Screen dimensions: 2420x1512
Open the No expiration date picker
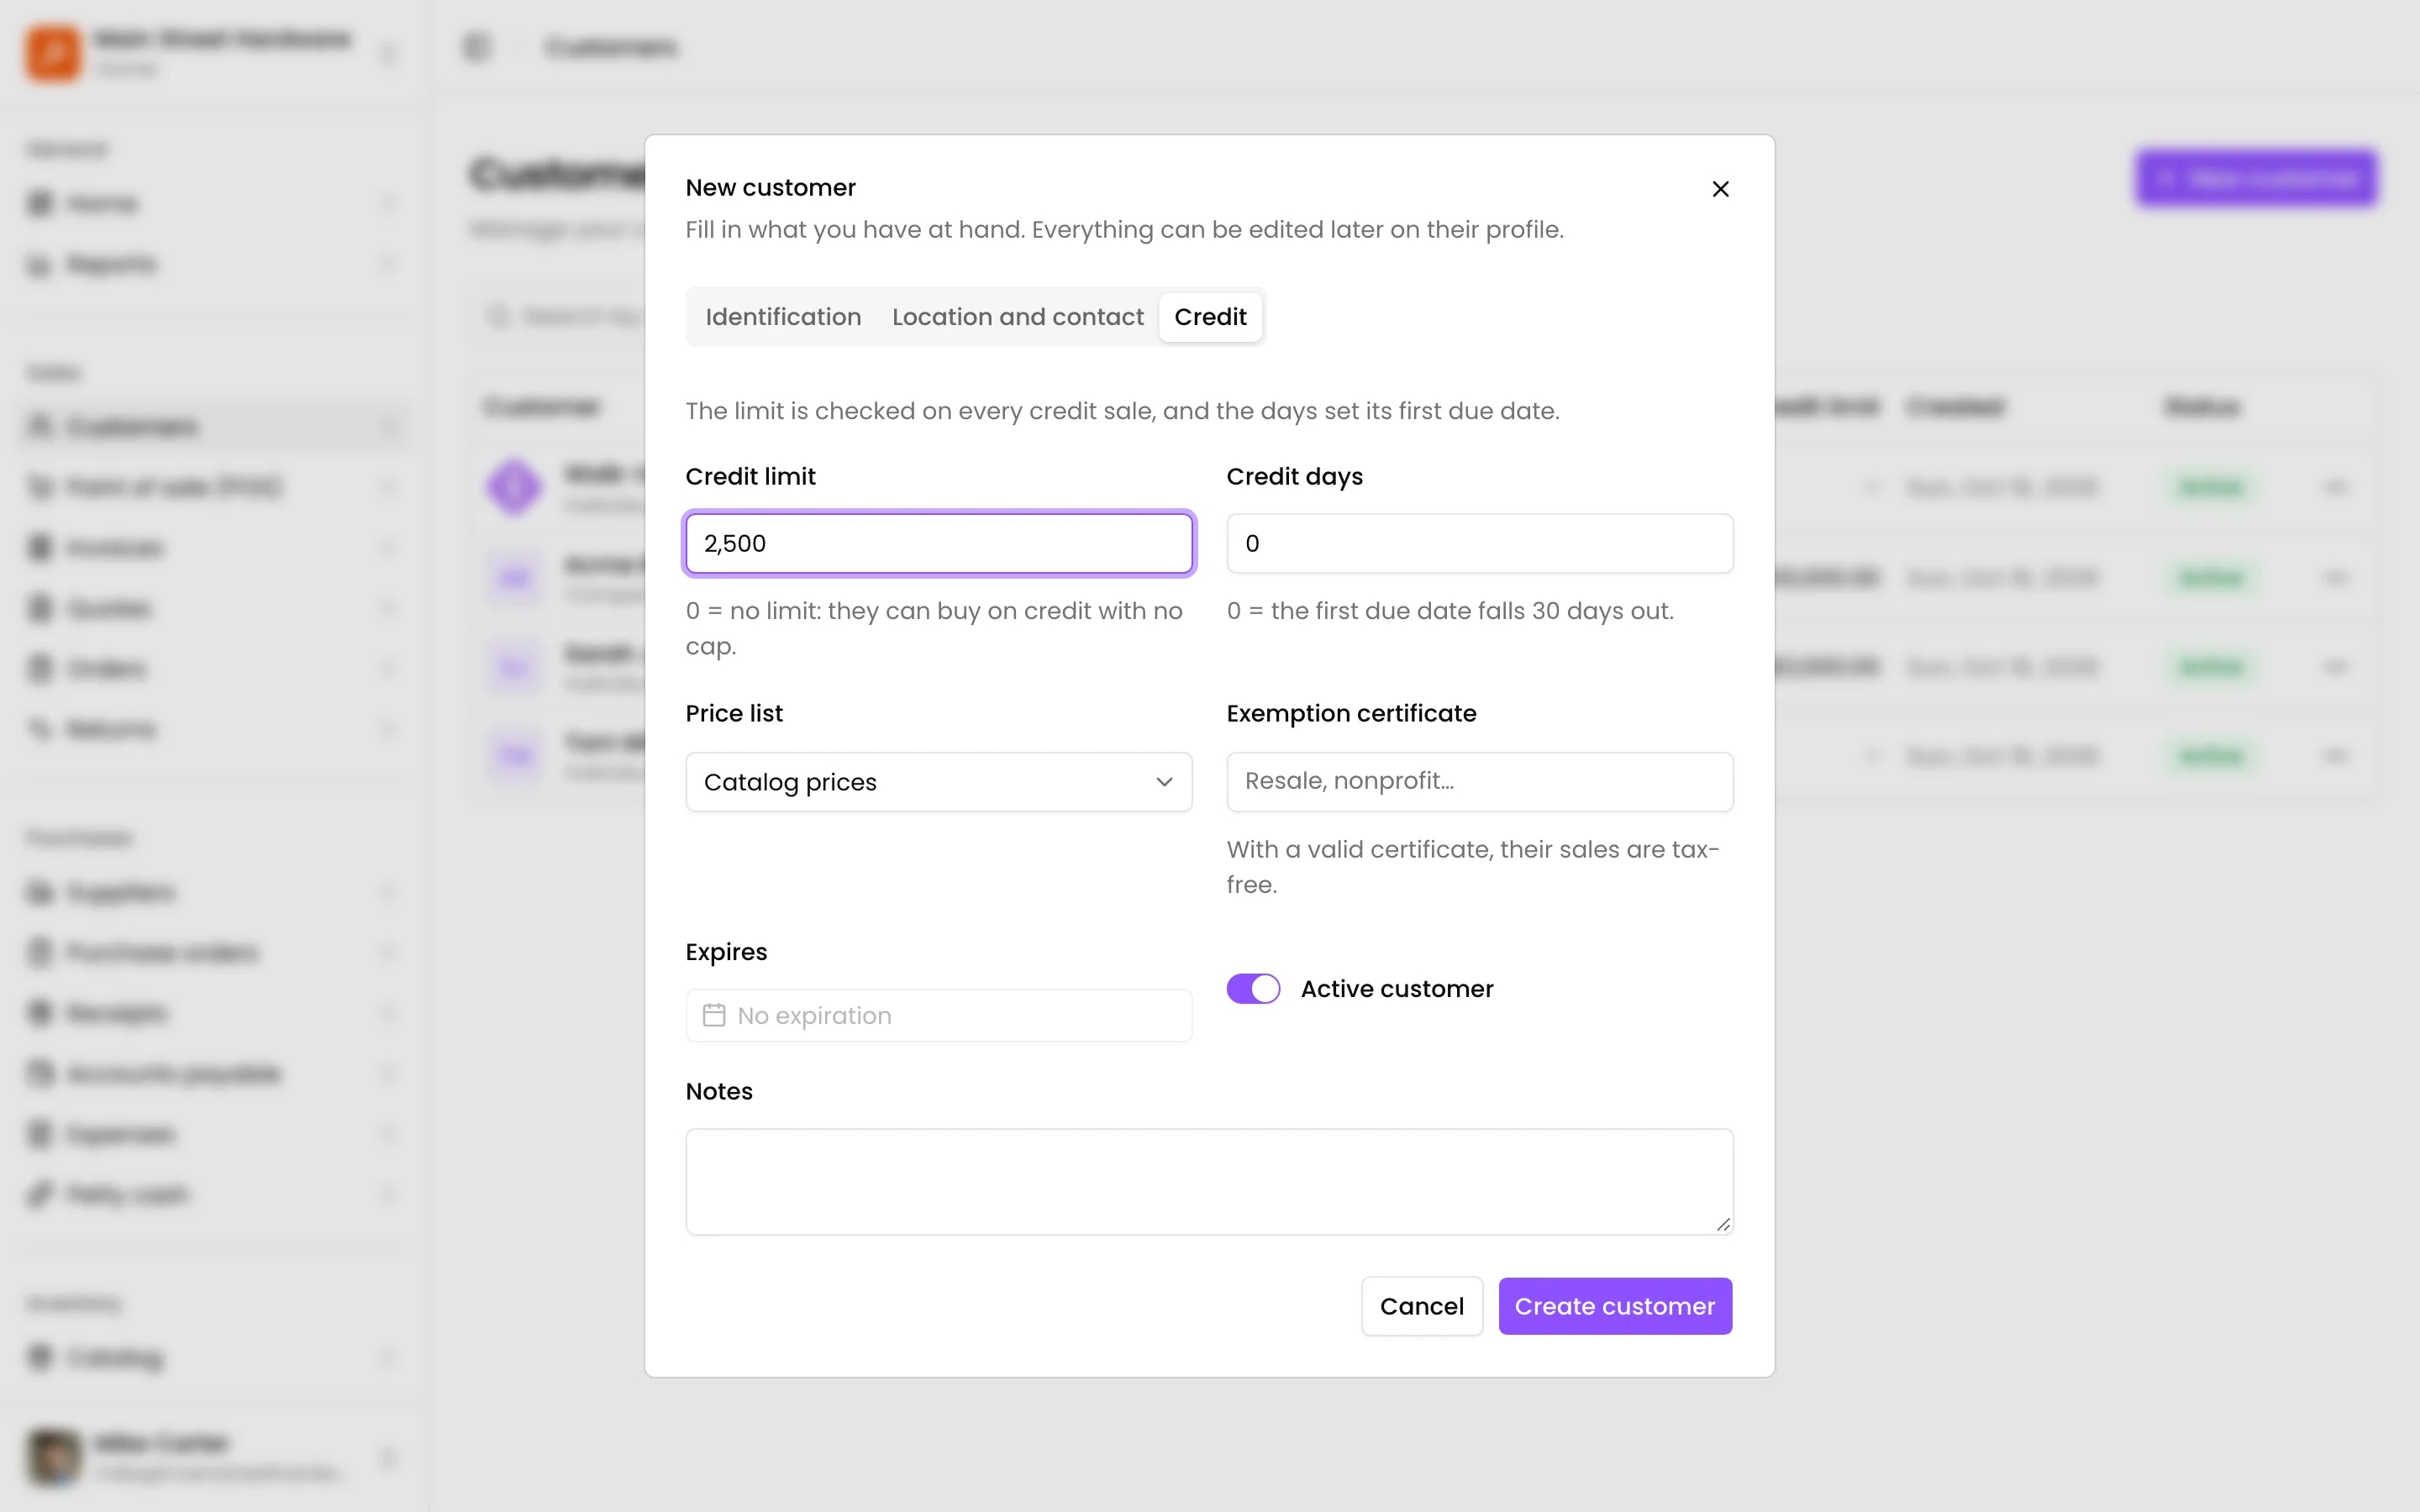point(938,1015)
